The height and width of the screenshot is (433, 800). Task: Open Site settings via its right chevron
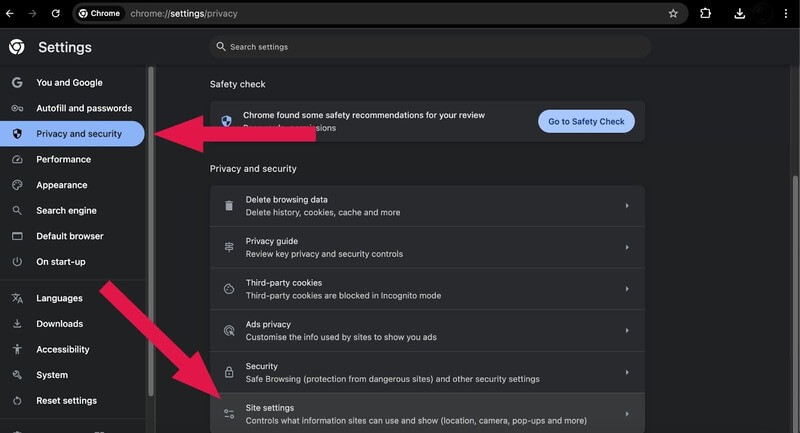[x=627, y=414]
